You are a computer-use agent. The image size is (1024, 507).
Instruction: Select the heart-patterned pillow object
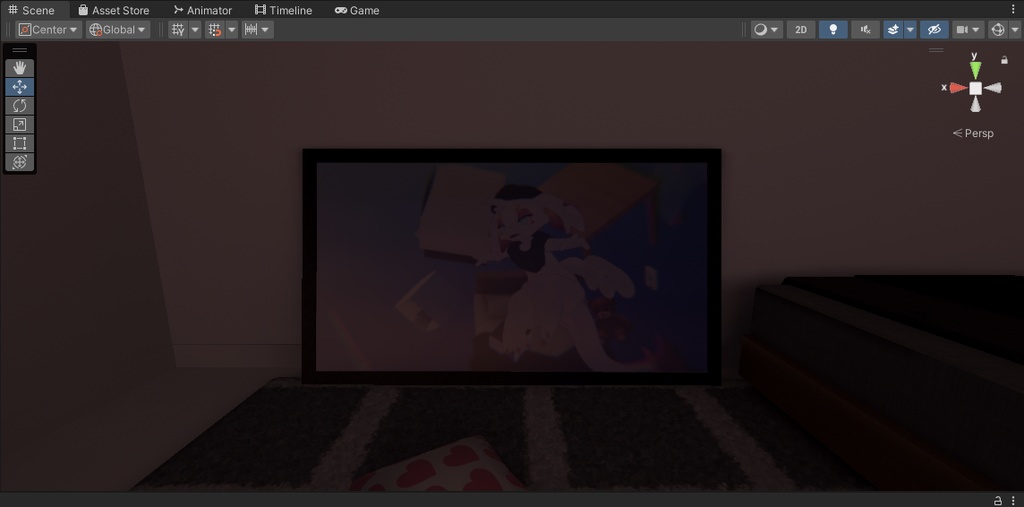click(x=439, y=466)
